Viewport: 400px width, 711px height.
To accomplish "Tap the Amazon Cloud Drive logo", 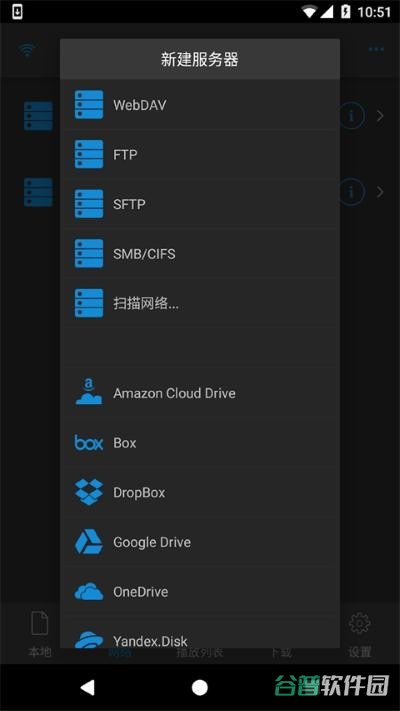I will coord(89,392).
